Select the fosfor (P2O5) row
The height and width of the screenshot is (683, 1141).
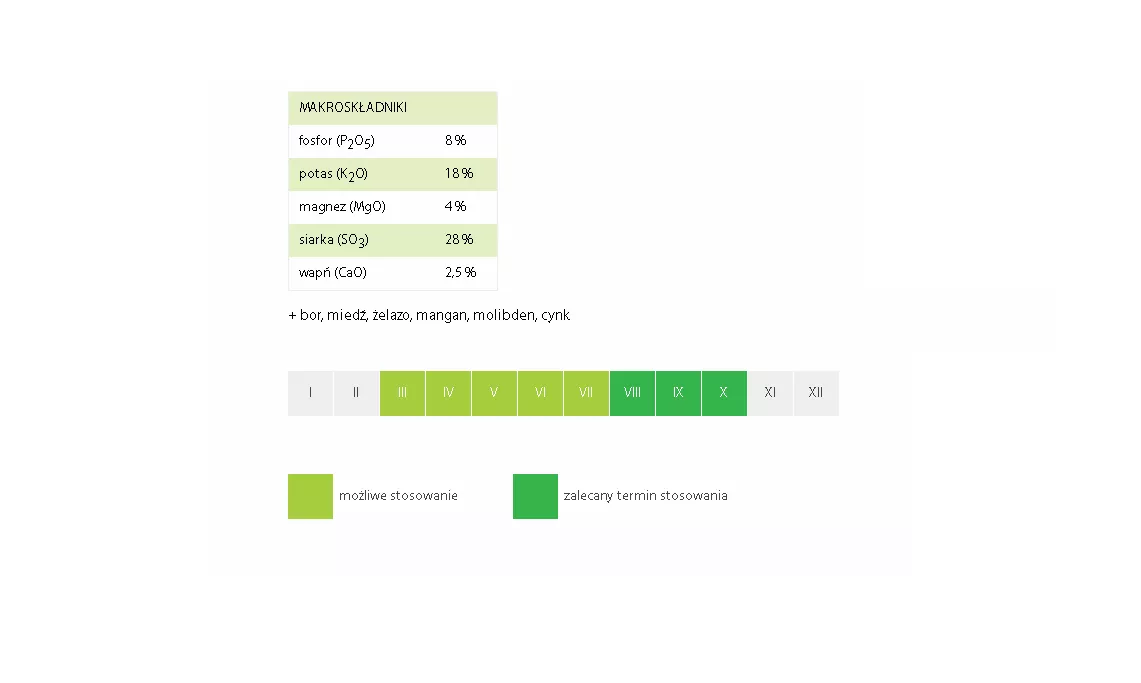pyautogui.click(x=392, y=141)
